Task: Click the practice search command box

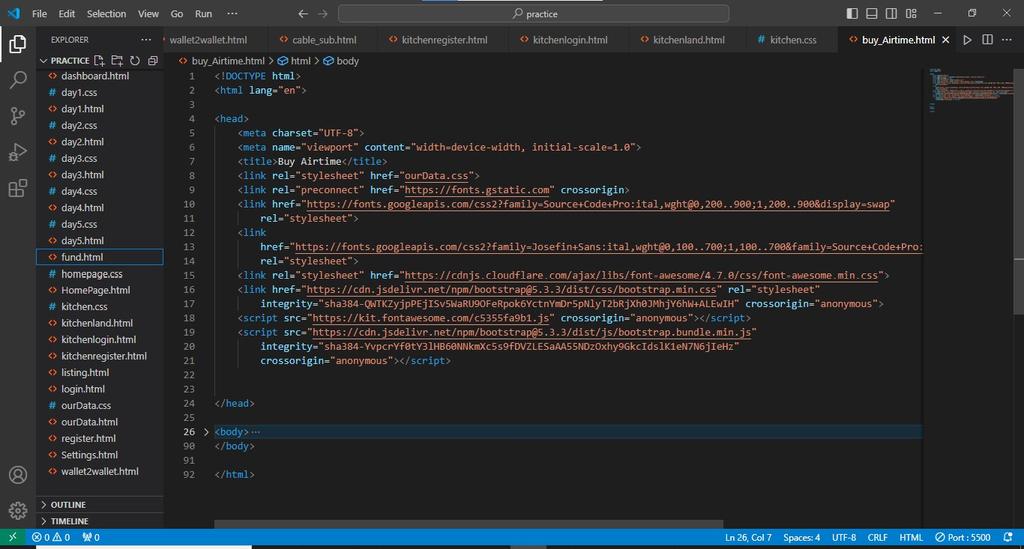Action: pyautogui.click(x=534, y=14)
